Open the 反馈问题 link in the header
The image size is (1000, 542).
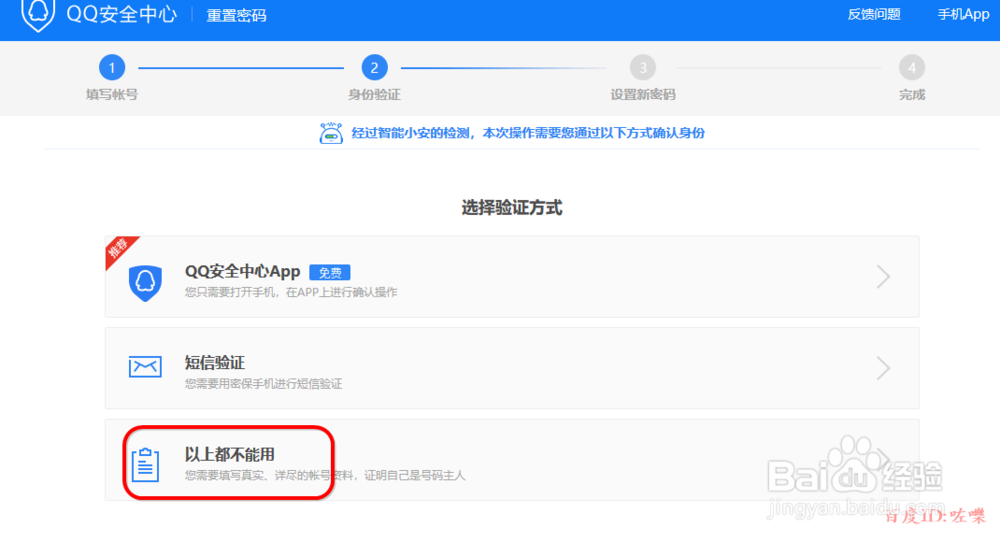[874, 14]
